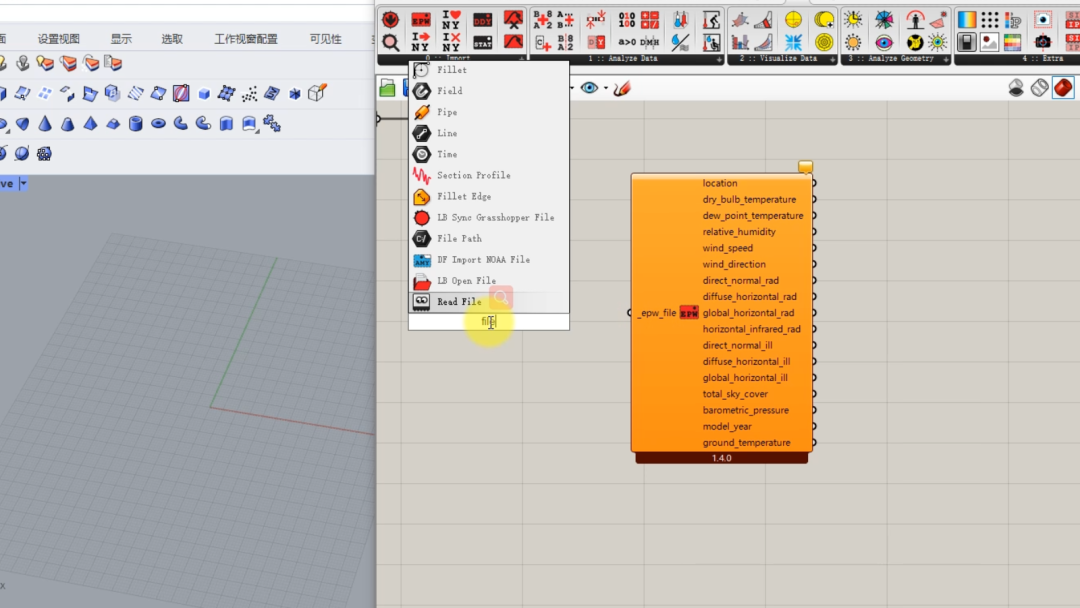
Task: Click the a>0 conditional statement icon
Action: click(x=627, y=42)
